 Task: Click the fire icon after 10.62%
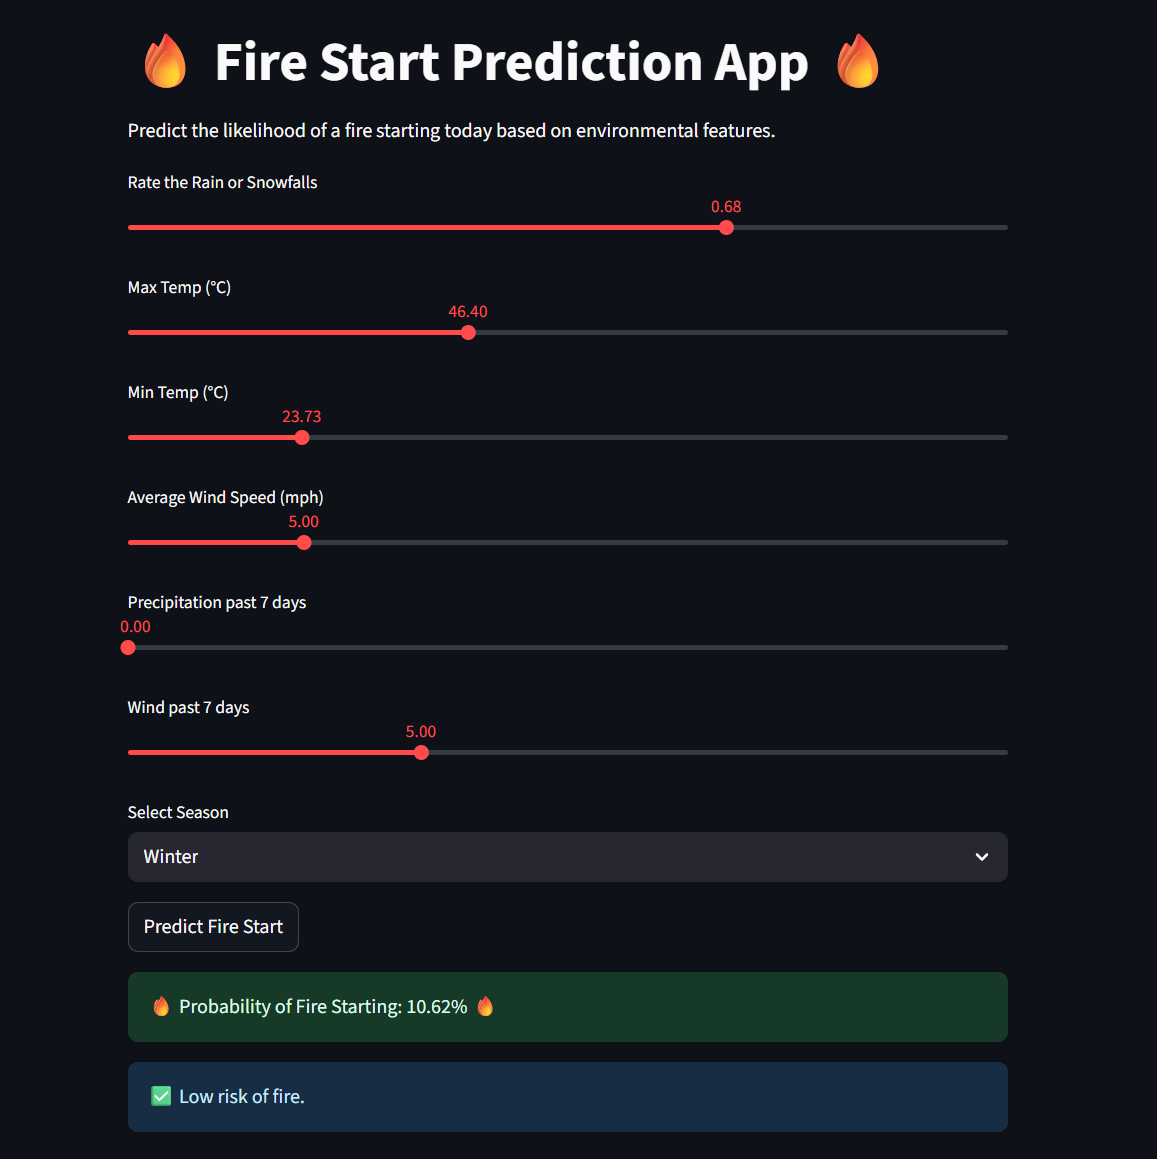[485, 1006]
